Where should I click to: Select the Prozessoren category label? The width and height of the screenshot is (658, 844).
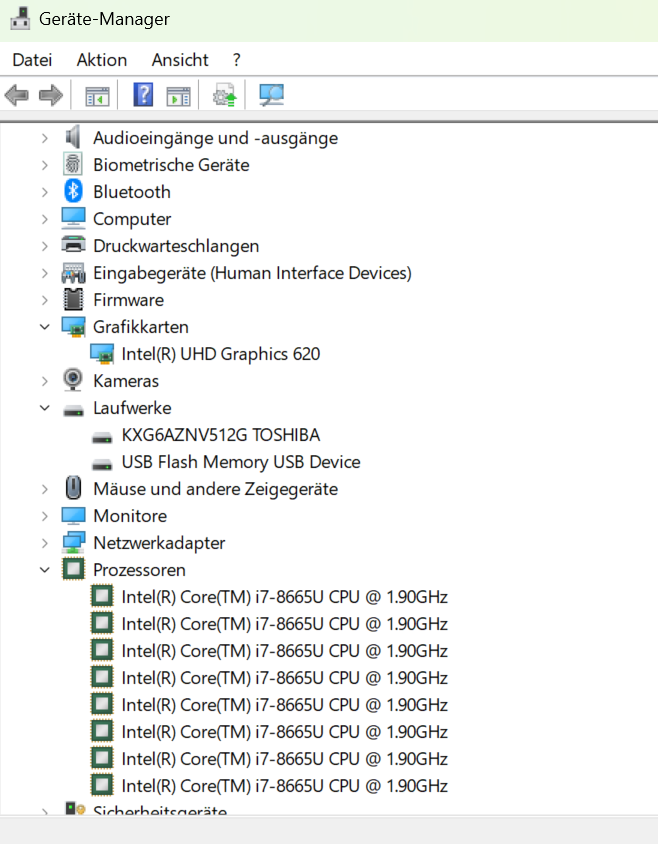[x=139, y=569]
